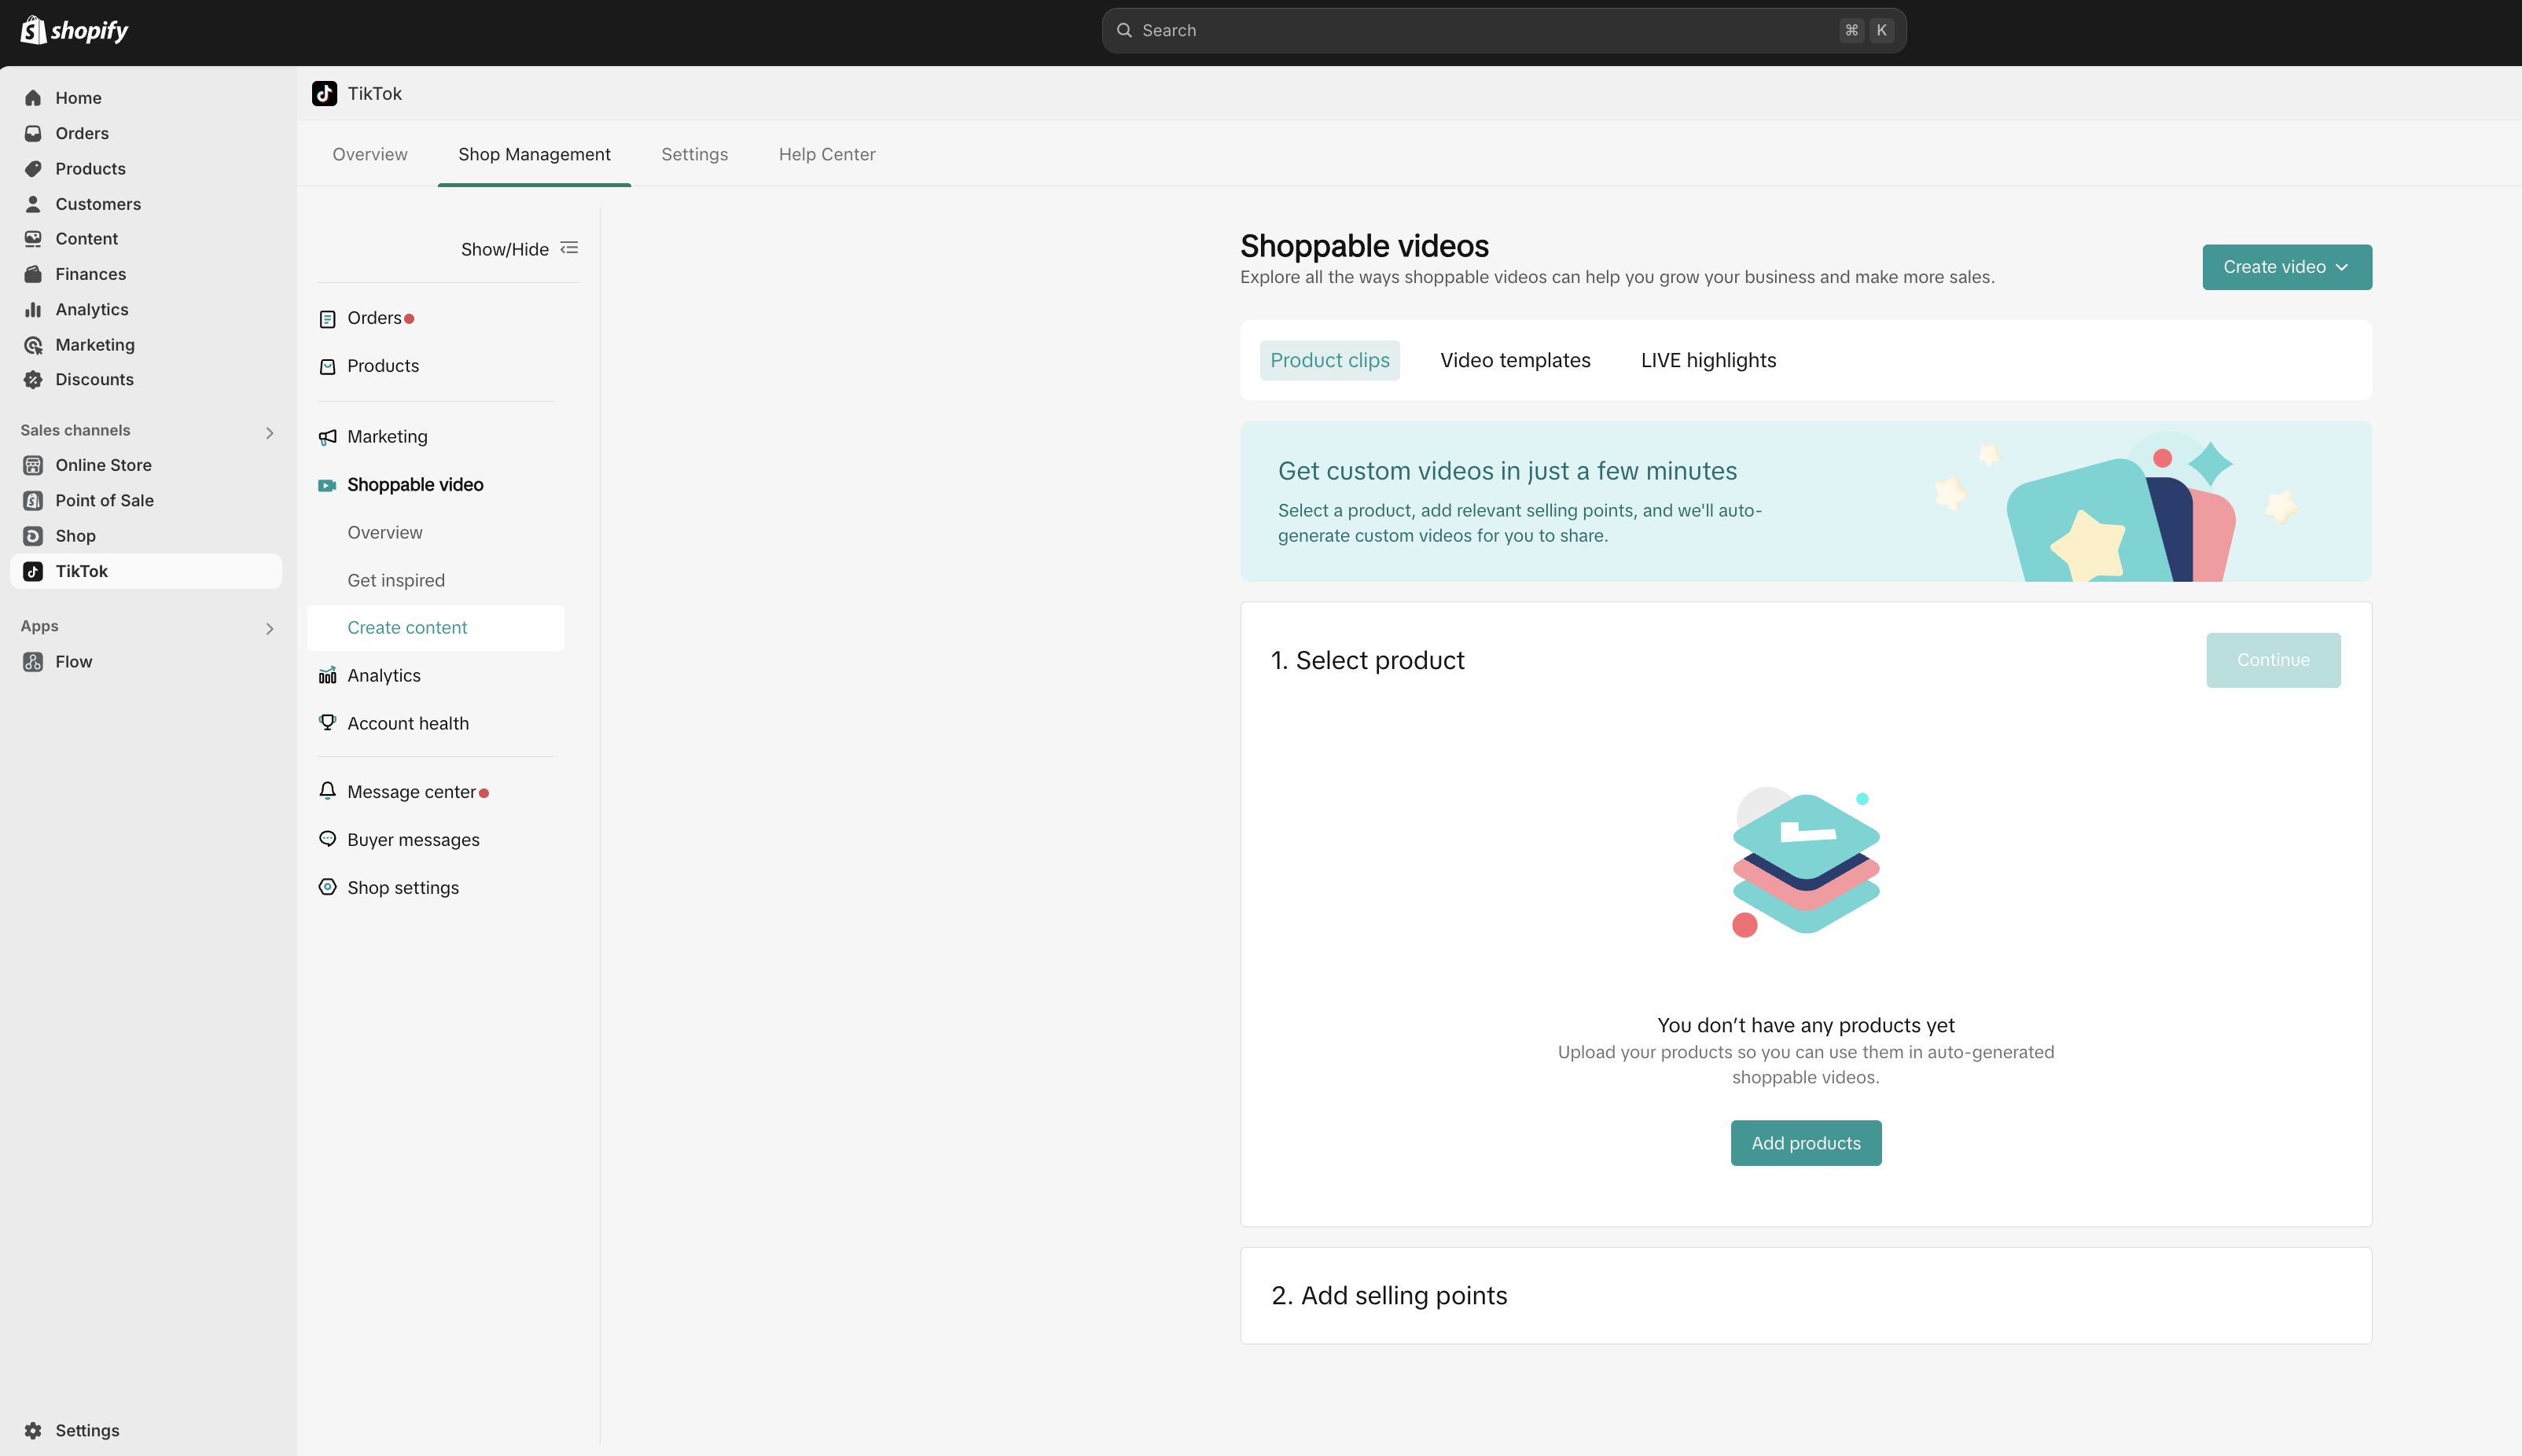2522x1456 pixels.
Task: Expand Apps section chevron
Action: pos(269,628)
